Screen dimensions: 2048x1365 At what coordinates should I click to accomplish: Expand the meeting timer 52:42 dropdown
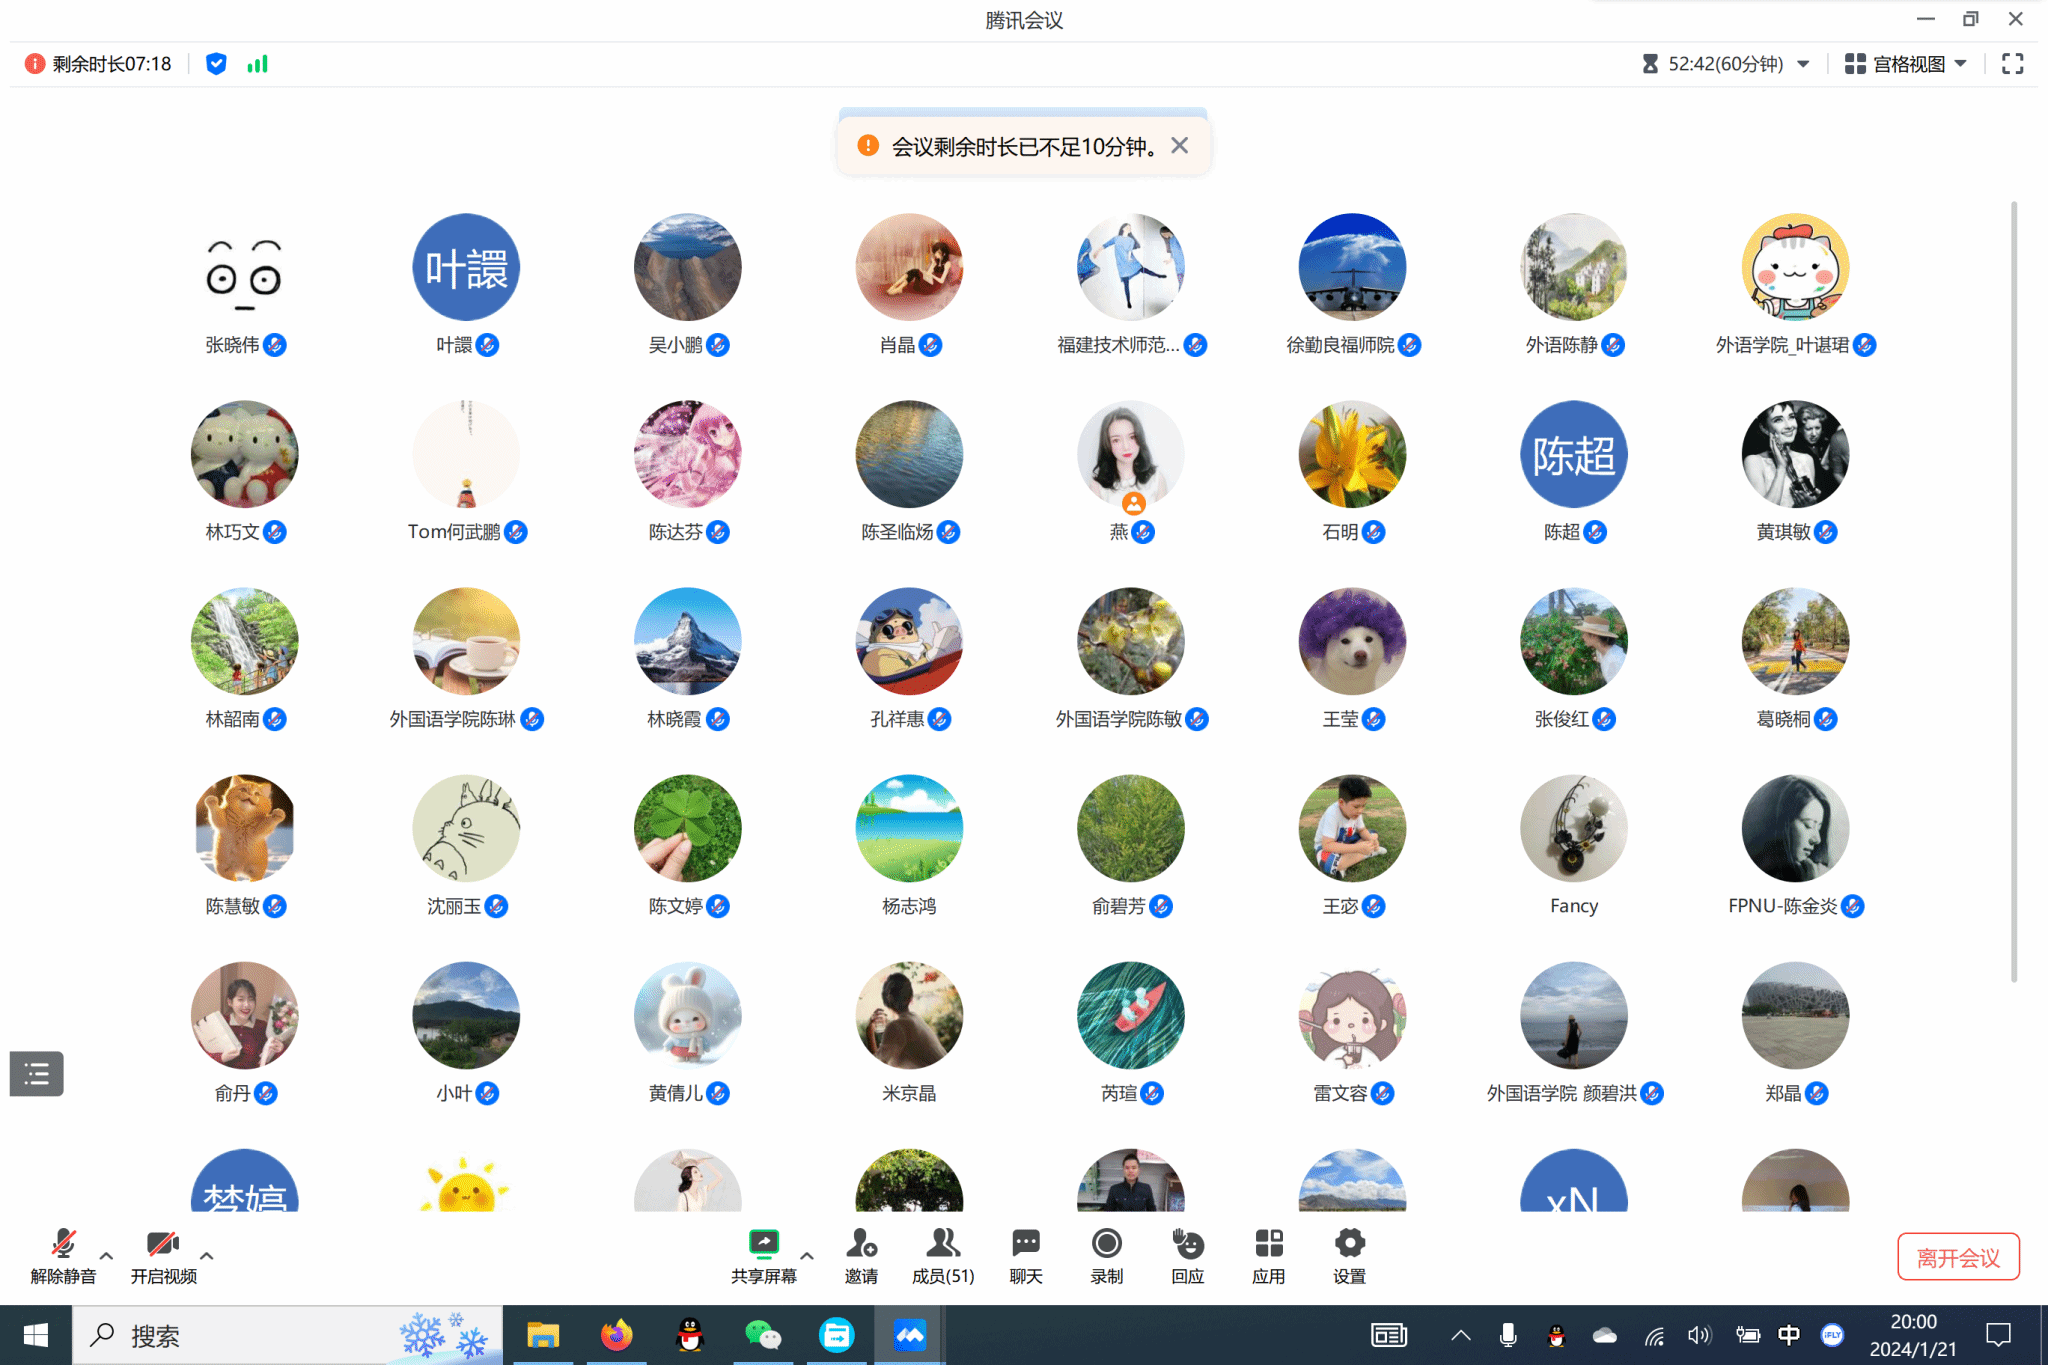tap(1803, 64)
